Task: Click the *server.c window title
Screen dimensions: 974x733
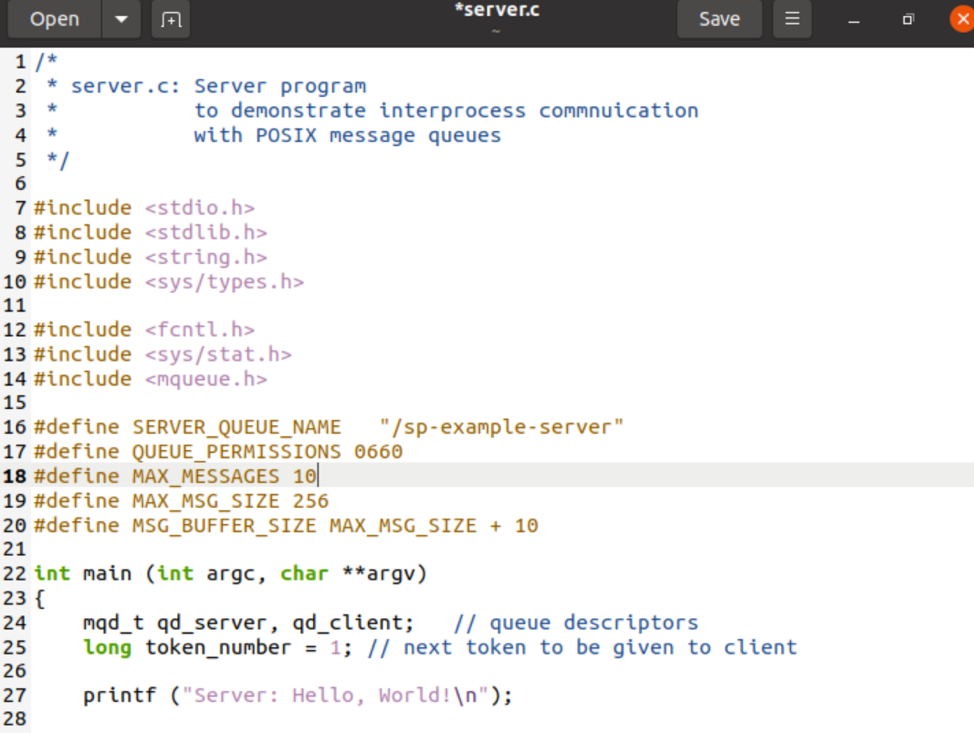Action: click(x=497, y=11)
